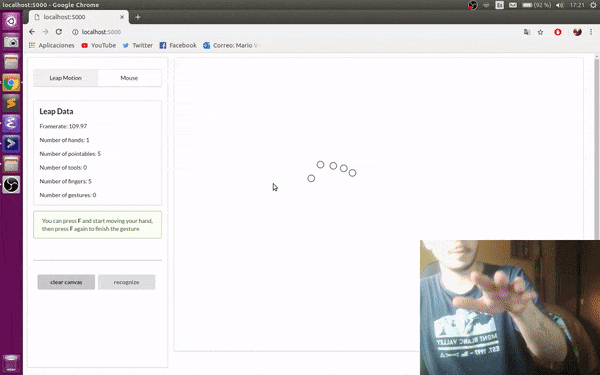Open Ubuntu Dash search in launcher

click(11, 21)
